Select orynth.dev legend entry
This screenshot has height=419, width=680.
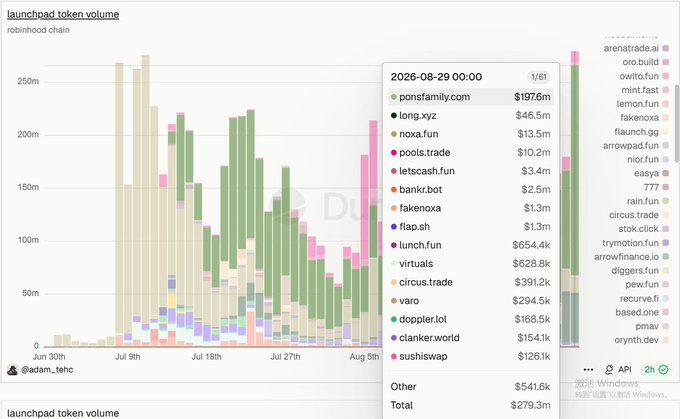(x=641, y=340)
